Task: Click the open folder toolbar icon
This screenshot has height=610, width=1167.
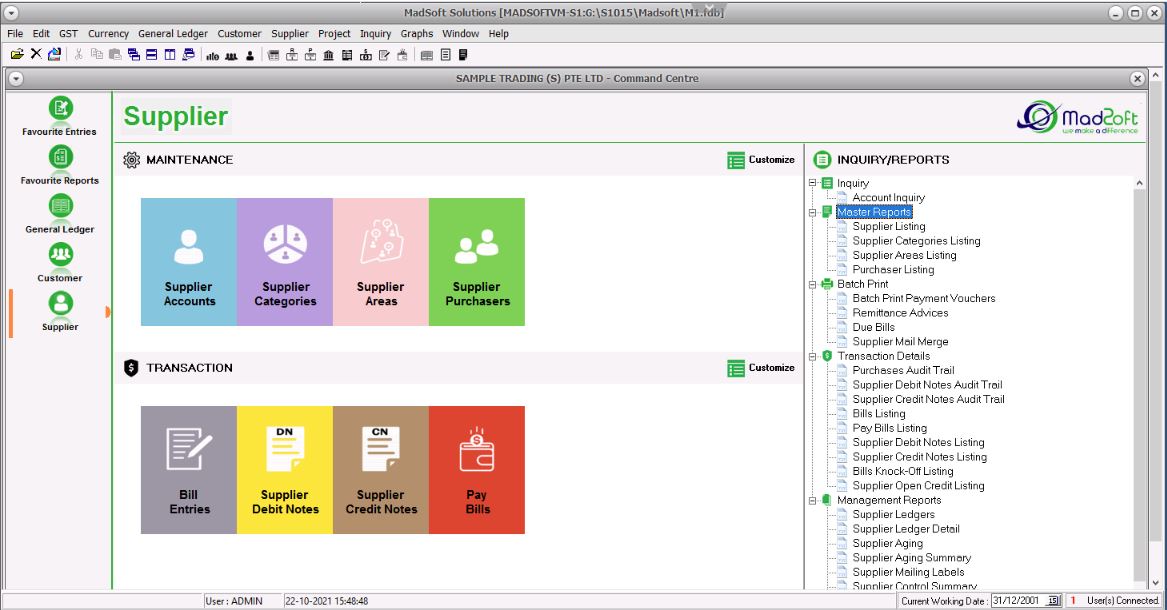Action: click(x=17, y=54)
